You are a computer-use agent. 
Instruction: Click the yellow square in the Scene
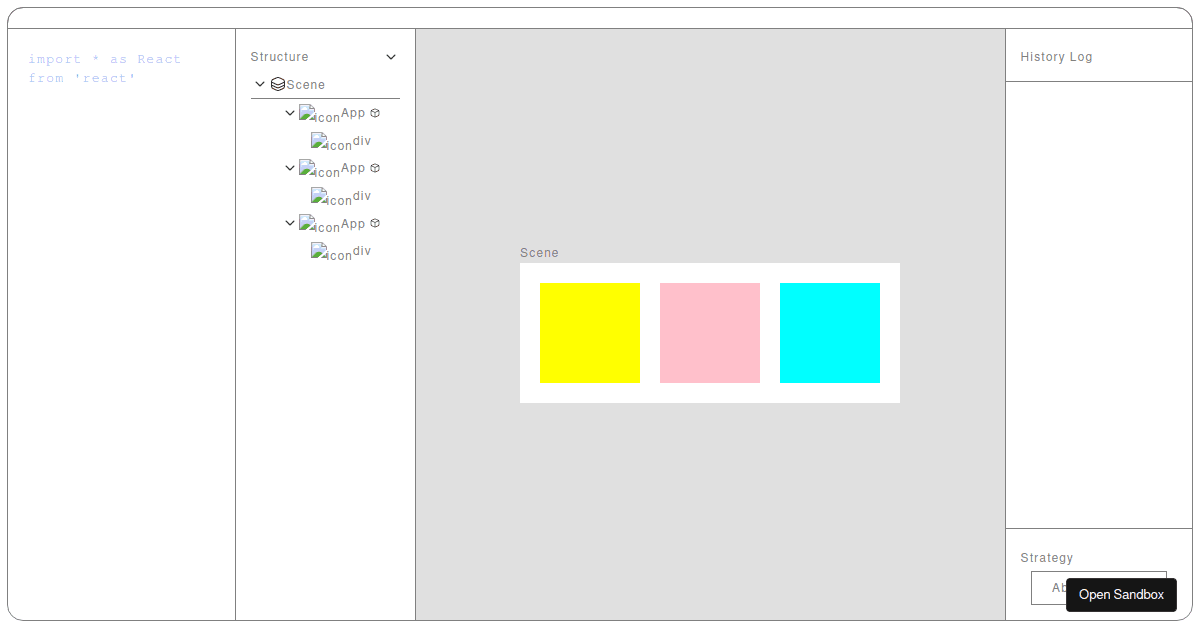click(589, 332)
